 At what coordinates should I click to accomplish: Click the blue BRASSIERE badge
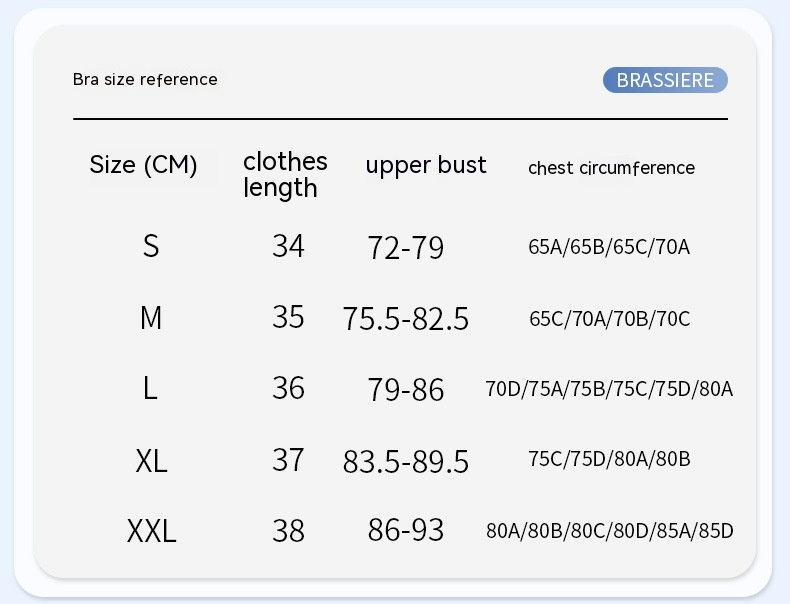click(665, 80)
